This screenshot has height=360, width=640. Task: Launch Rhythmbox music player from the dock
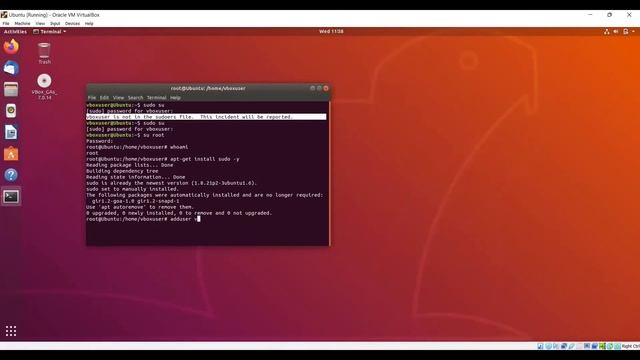[x=11, y=111]
